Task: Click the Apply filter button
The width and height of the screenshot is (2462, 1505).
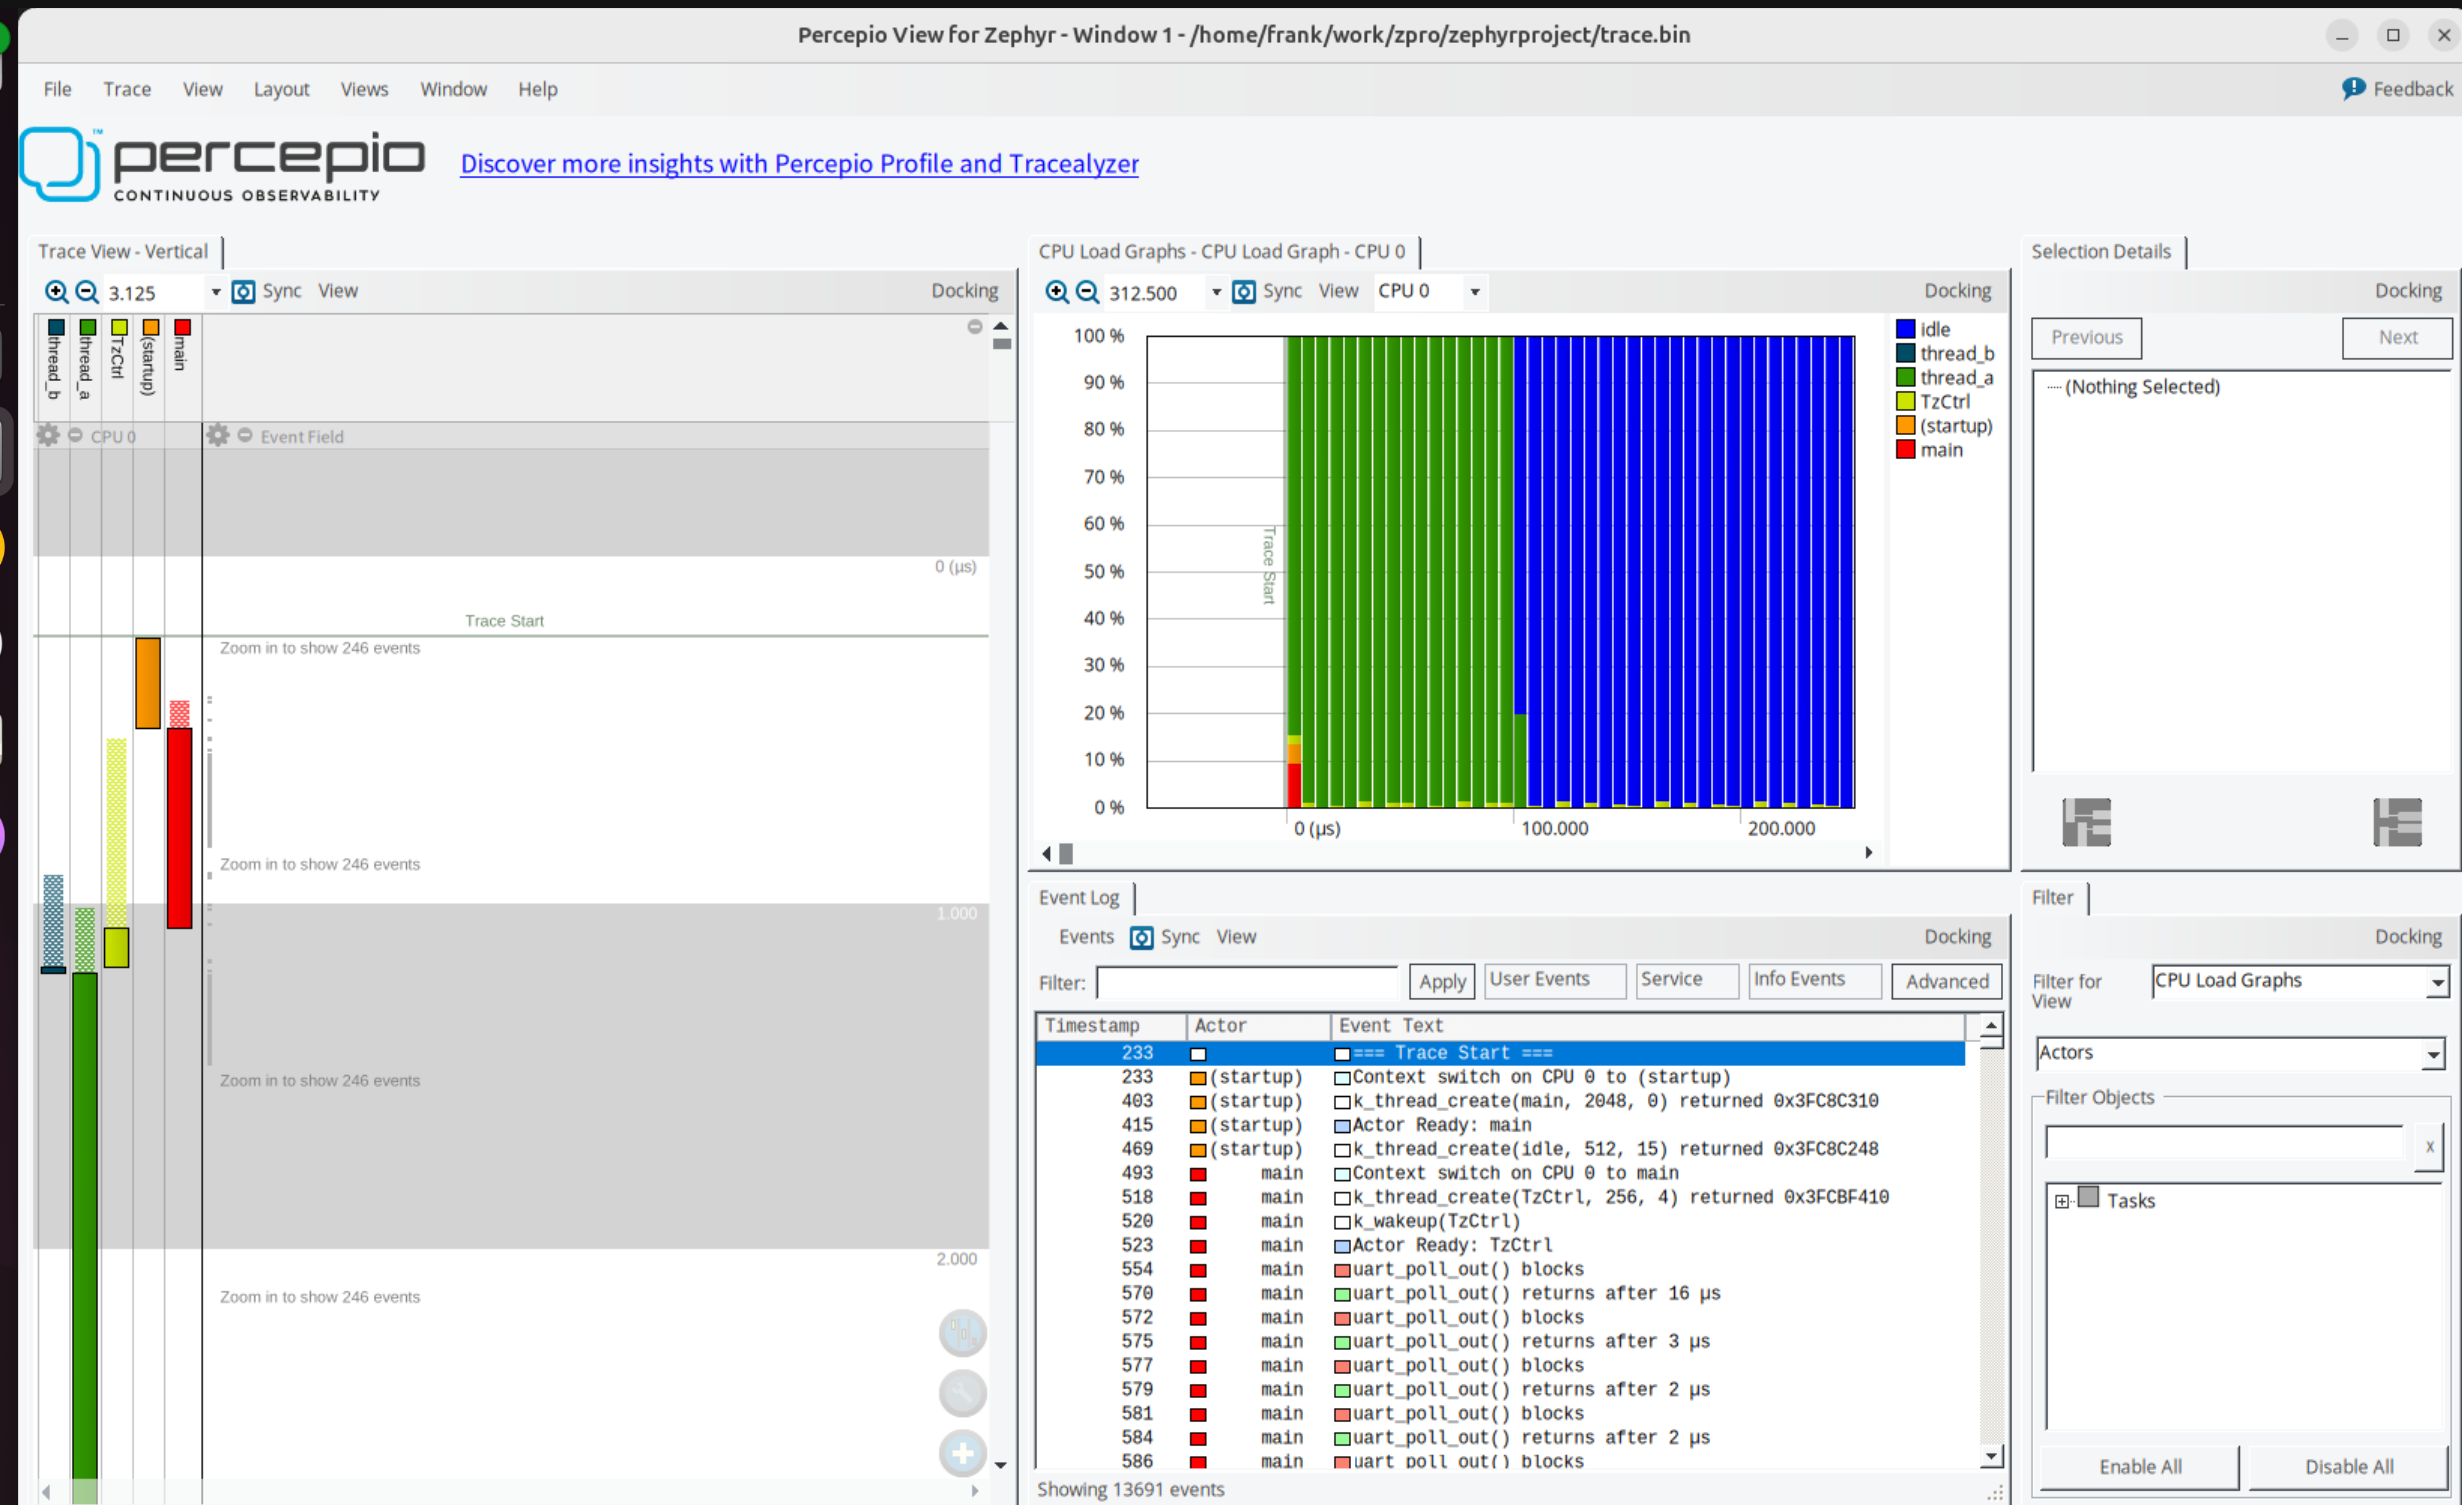Action: click(x=1442, y=981)
